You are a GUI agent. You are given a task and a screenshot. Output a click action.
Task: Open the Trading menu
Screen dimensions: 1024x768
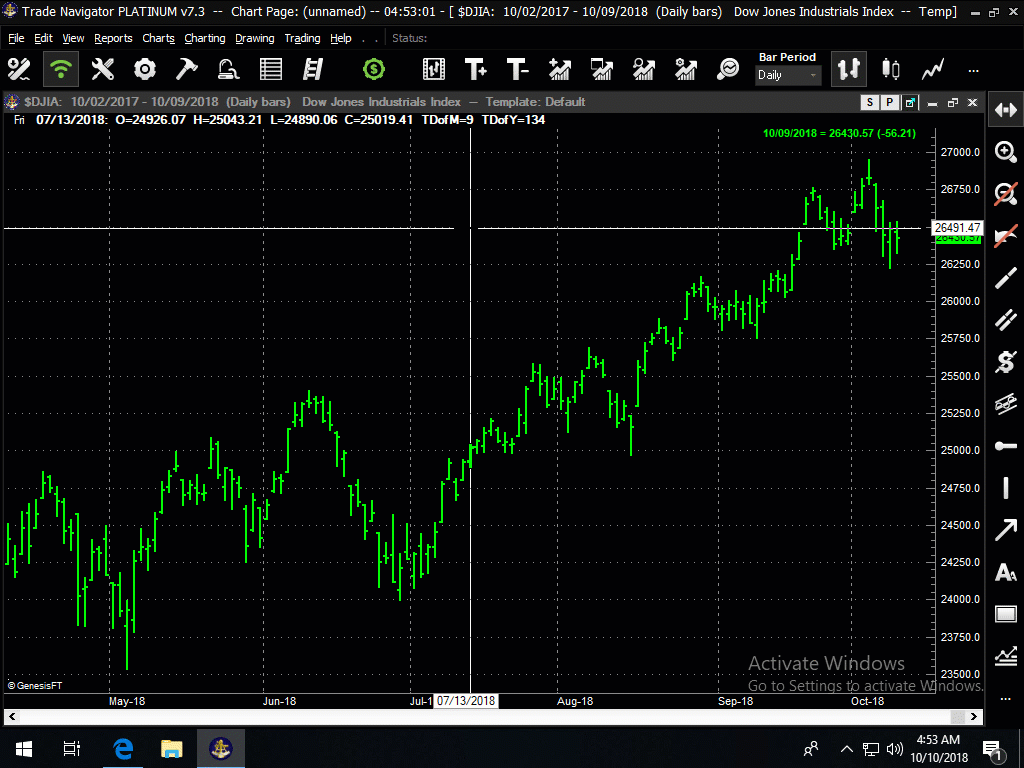click(x=302, y=39)
